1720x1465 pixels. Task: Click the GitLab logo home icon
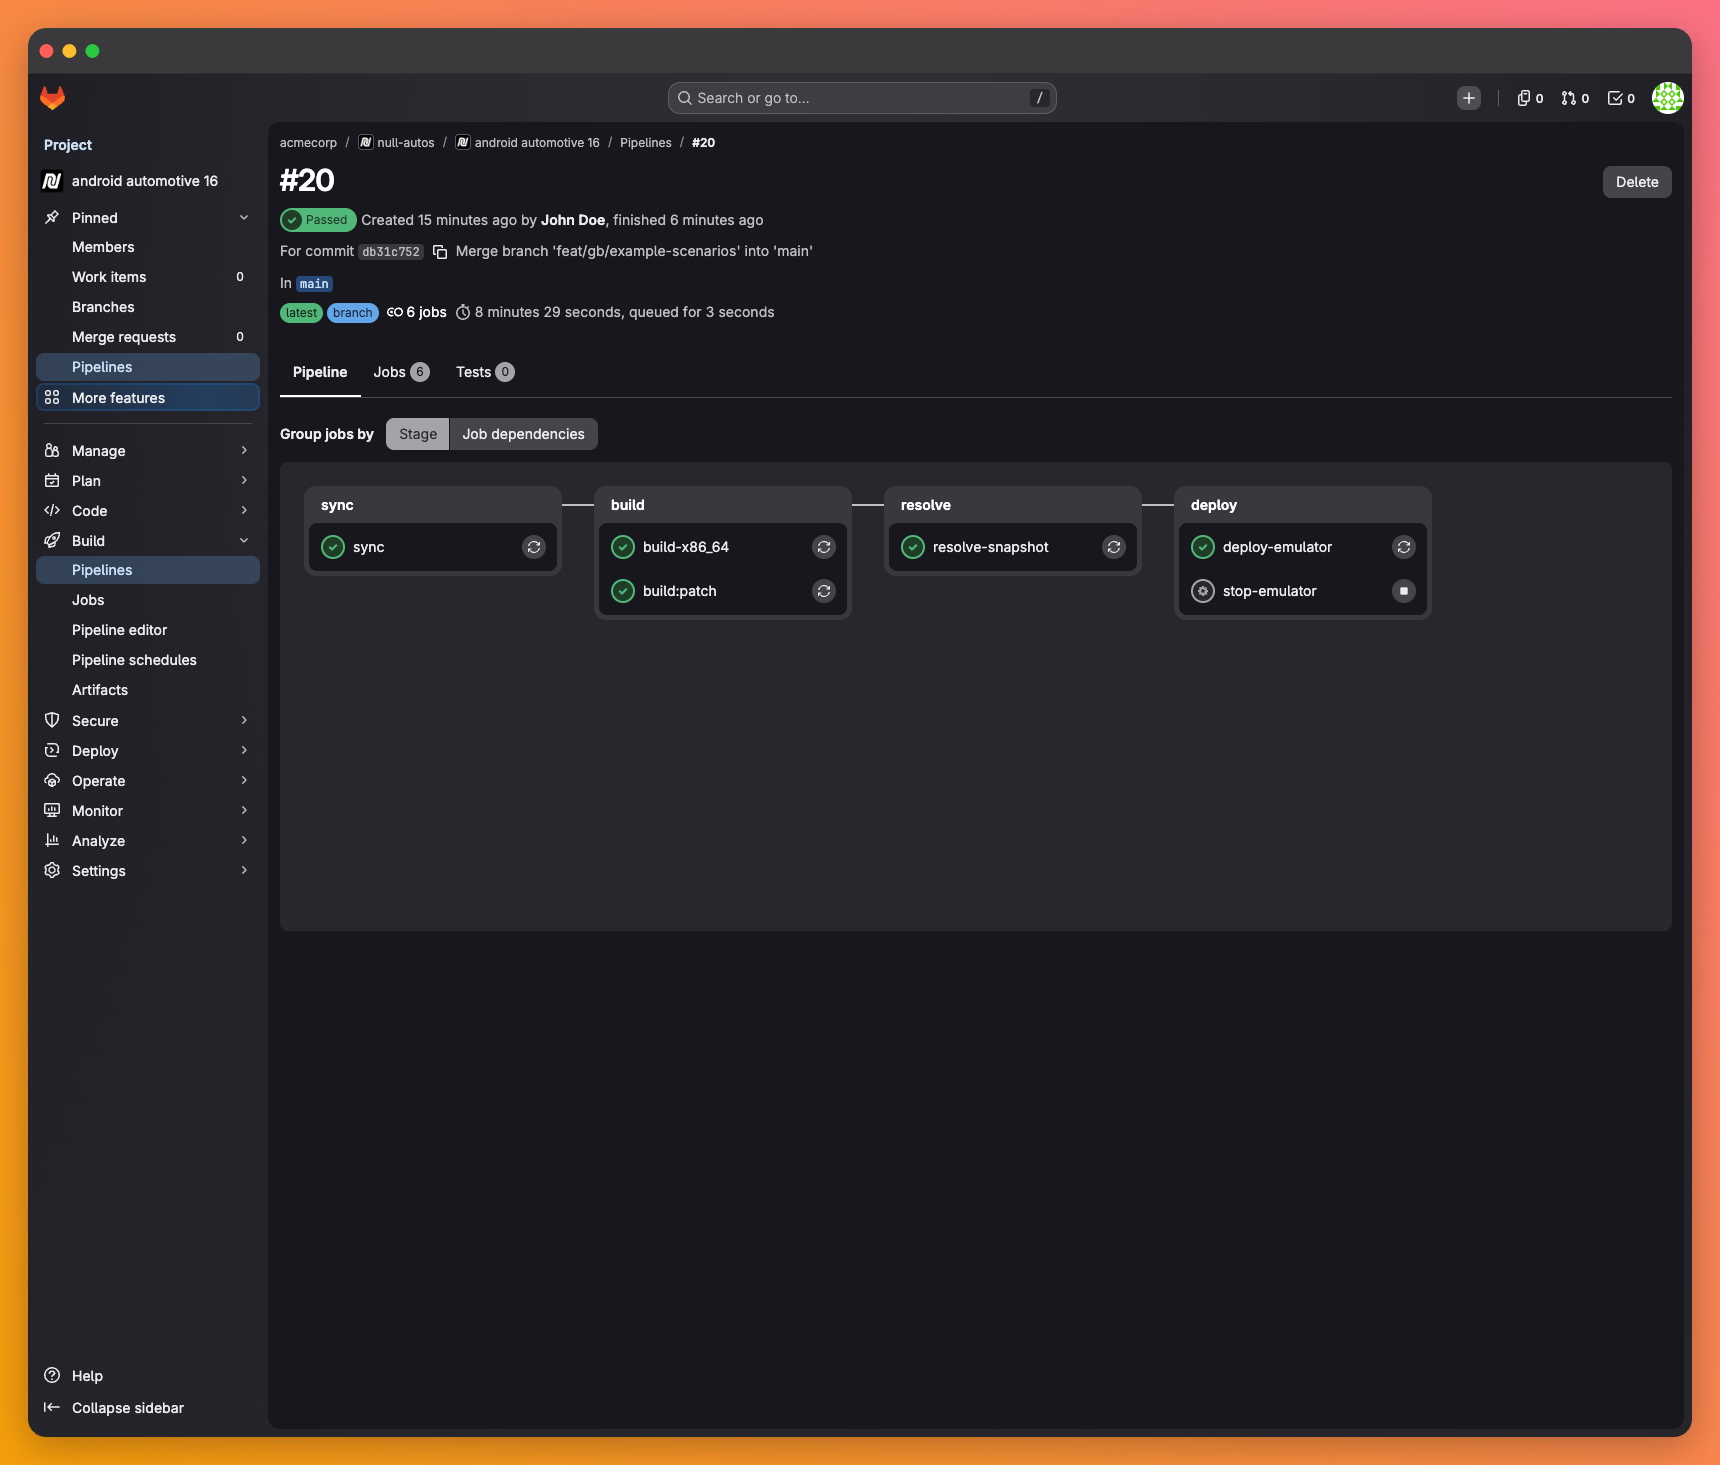coord(52,98)
